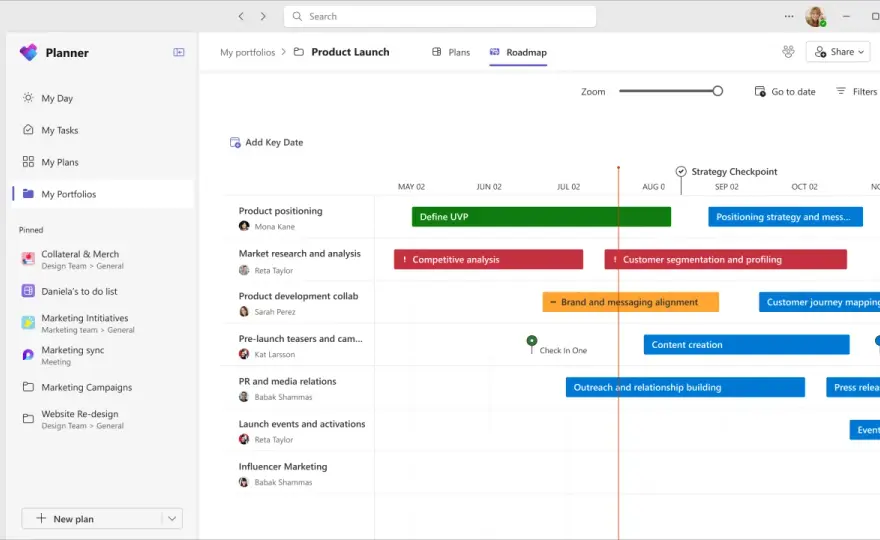Click the OCT 02 date header

pos(804,186)
